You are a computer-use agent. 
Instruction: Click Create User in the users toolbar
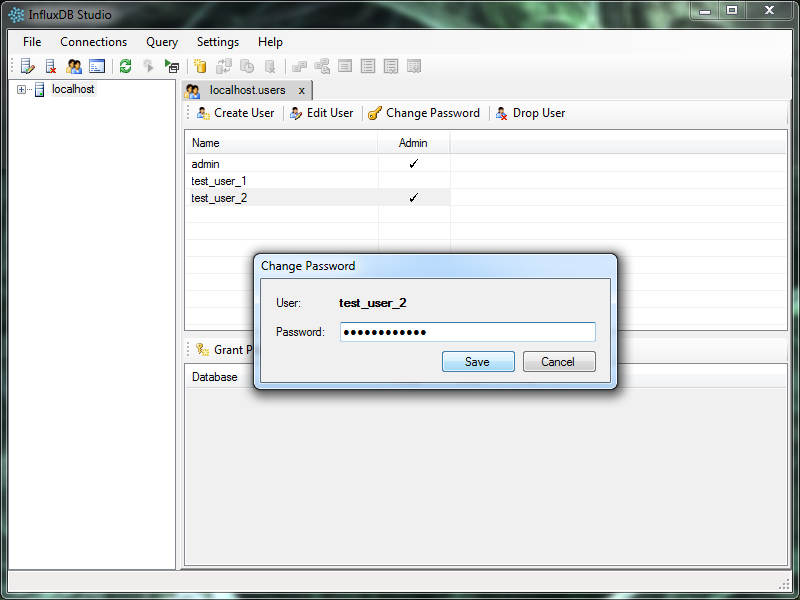coord(235,113)
